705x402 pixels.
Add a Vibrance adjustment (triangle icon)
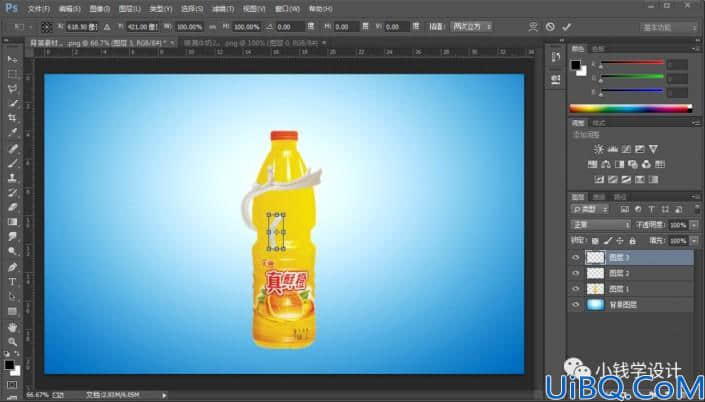click(x=653, y=149)
